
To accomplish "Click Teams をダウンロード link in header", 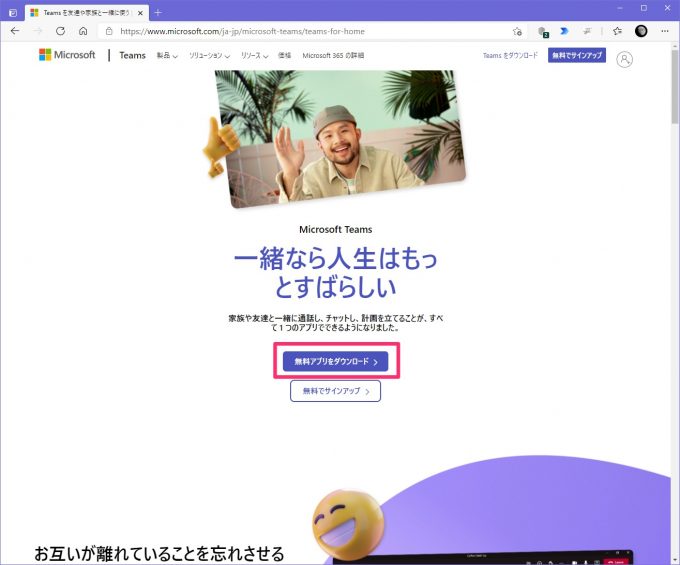I will (x=510, y=56).
